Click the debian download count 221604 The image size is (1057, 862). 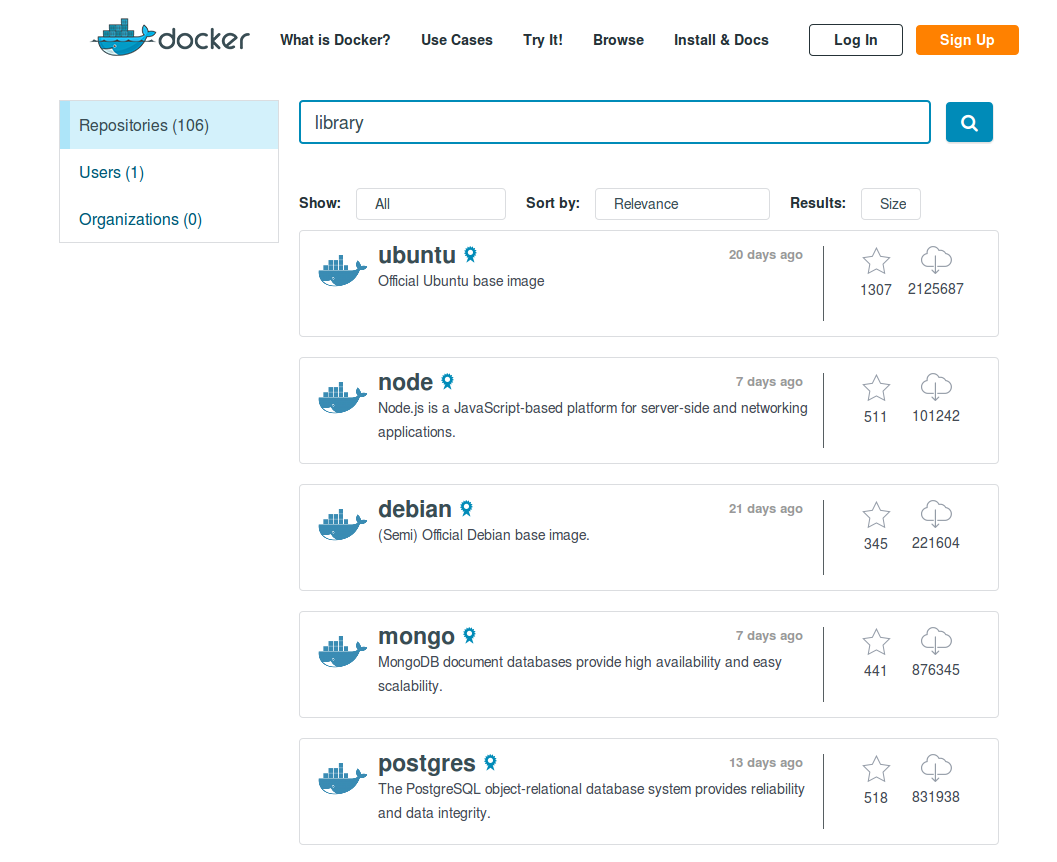(x=936, y=543)
